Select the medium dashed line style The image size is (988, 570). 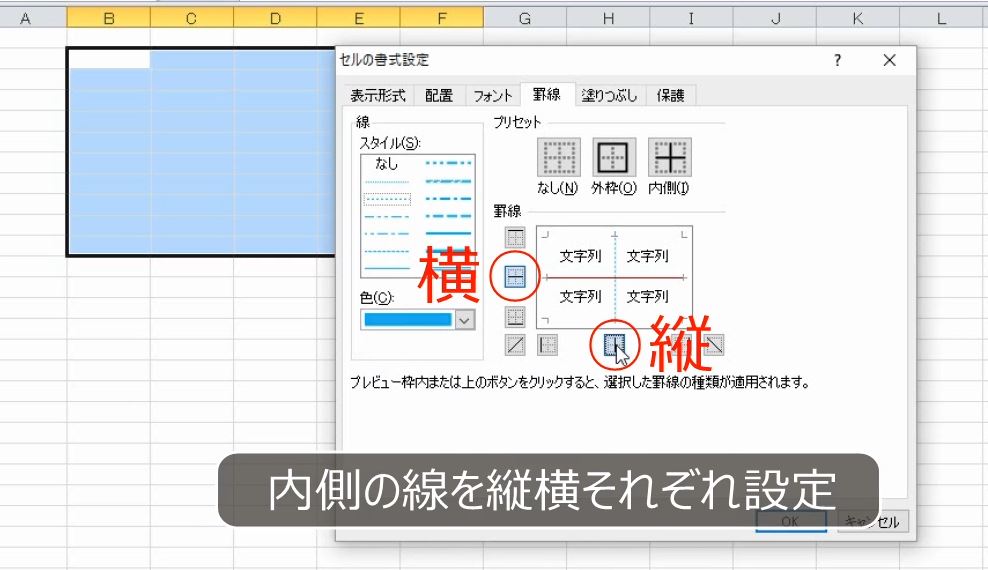449,216
